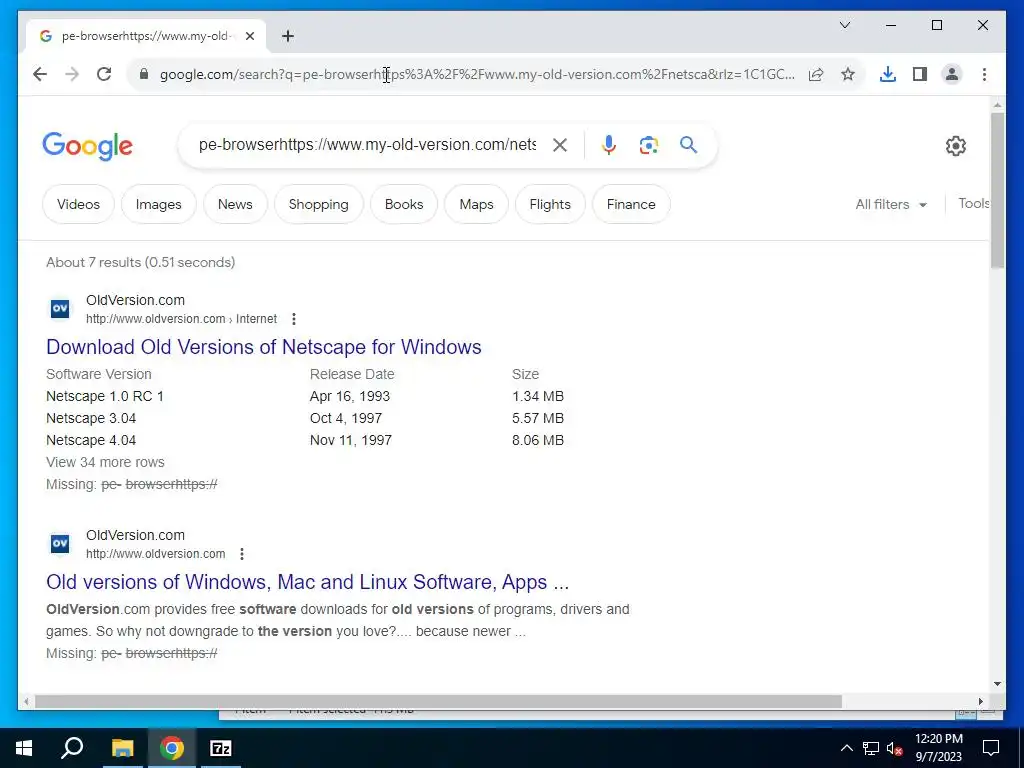Open the tab search chevron

point(844,25)
